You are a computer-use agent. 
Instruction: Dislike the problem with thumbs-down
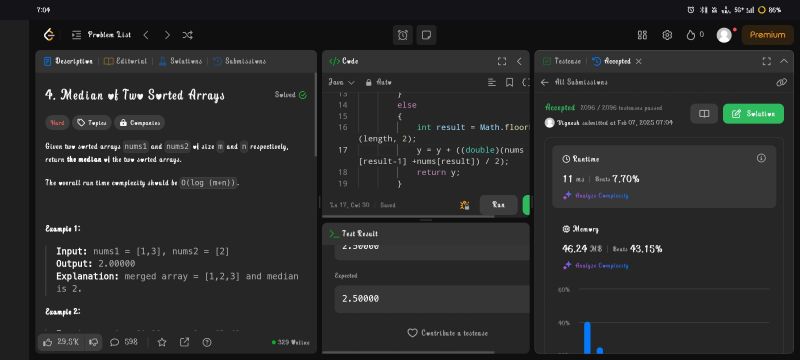pyautogui.click(x=93, y=342)
